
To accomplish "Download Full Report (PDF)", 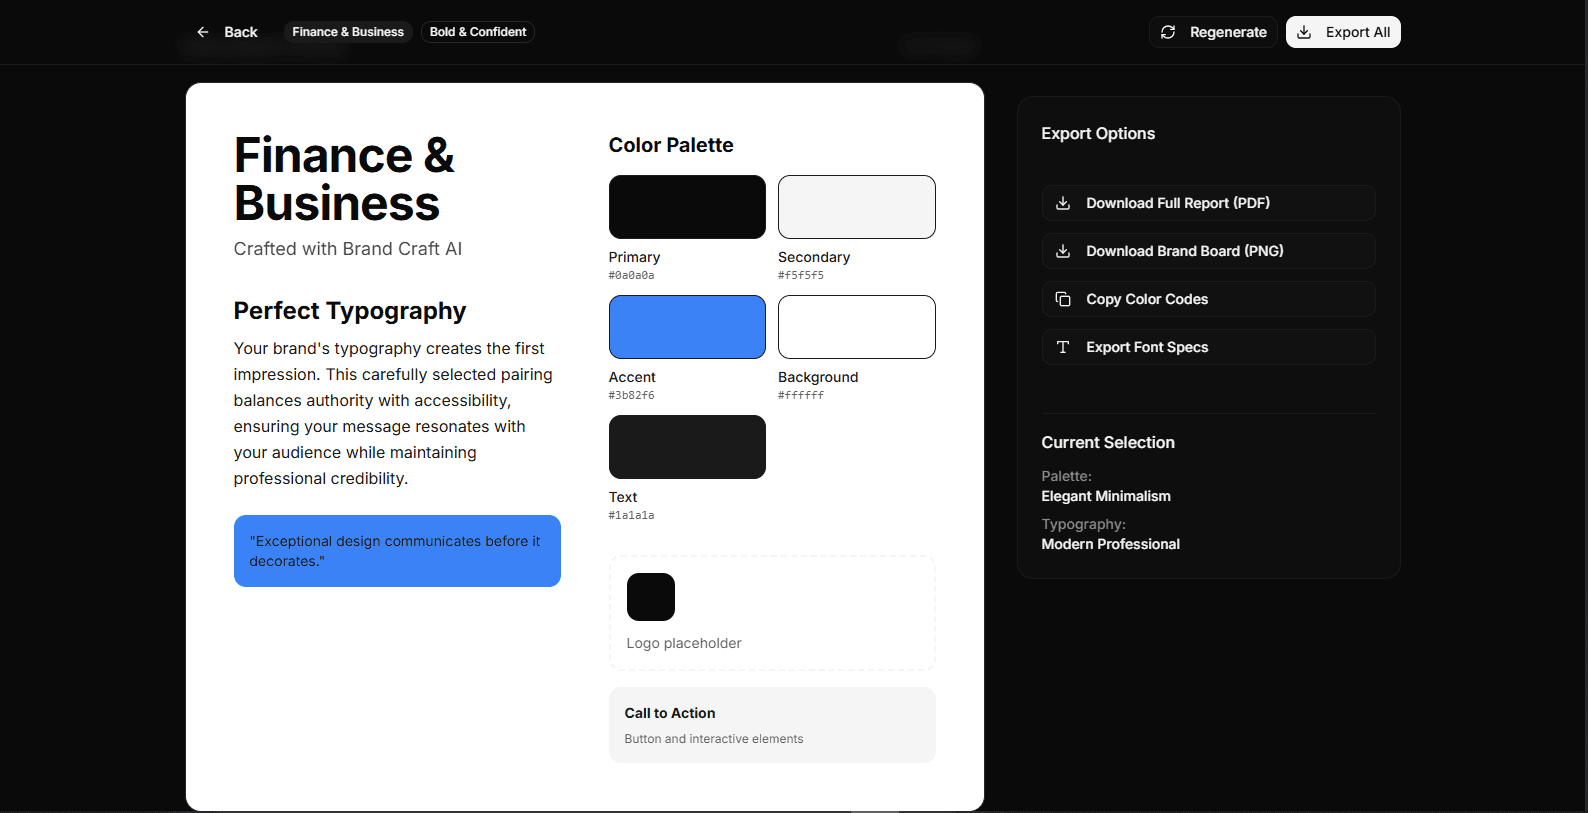I will (1208, 203).
